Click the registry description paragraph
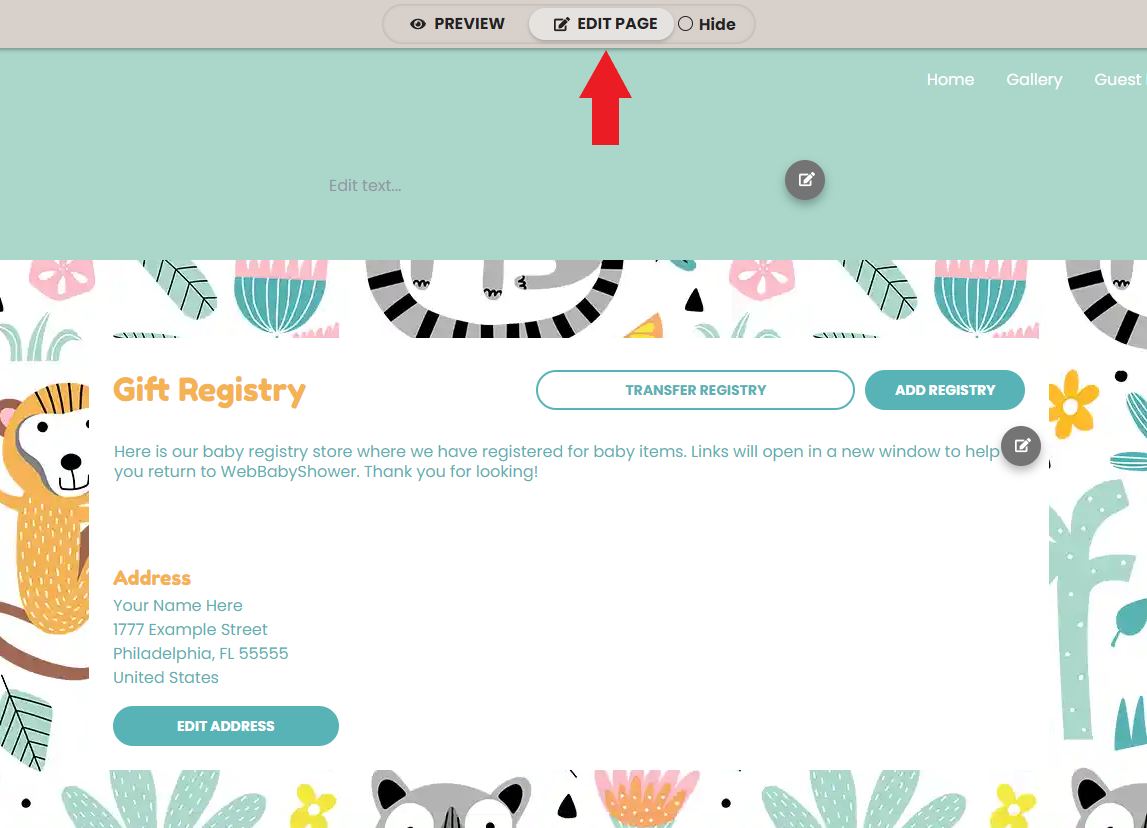Screen dimensions: 1147x828 tap(556, 462)
